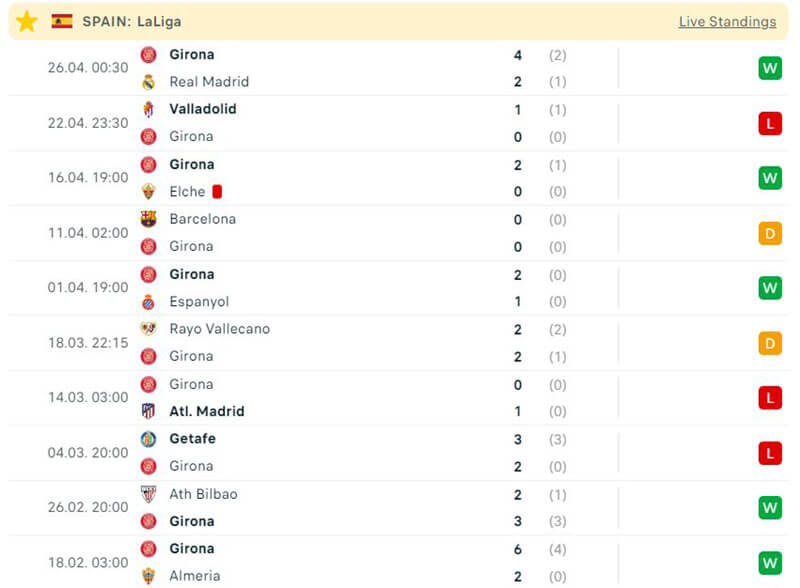Viewport: 800px width, 588px height.
Task: Click the red L badge for Valladolid match
Action: pos(769,123)
